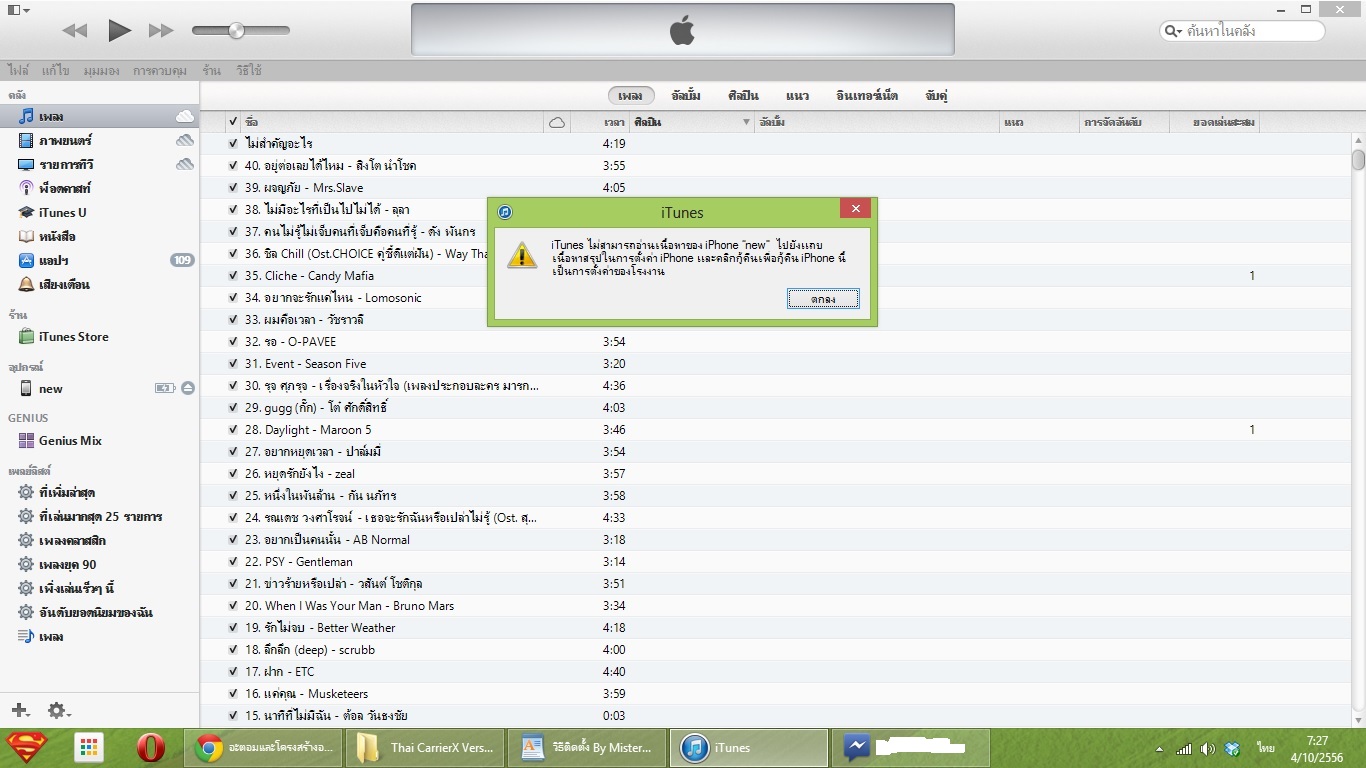Open the search options magnifier dropdown
The width and height of the screenshot is (1366, 768).
1173,31
